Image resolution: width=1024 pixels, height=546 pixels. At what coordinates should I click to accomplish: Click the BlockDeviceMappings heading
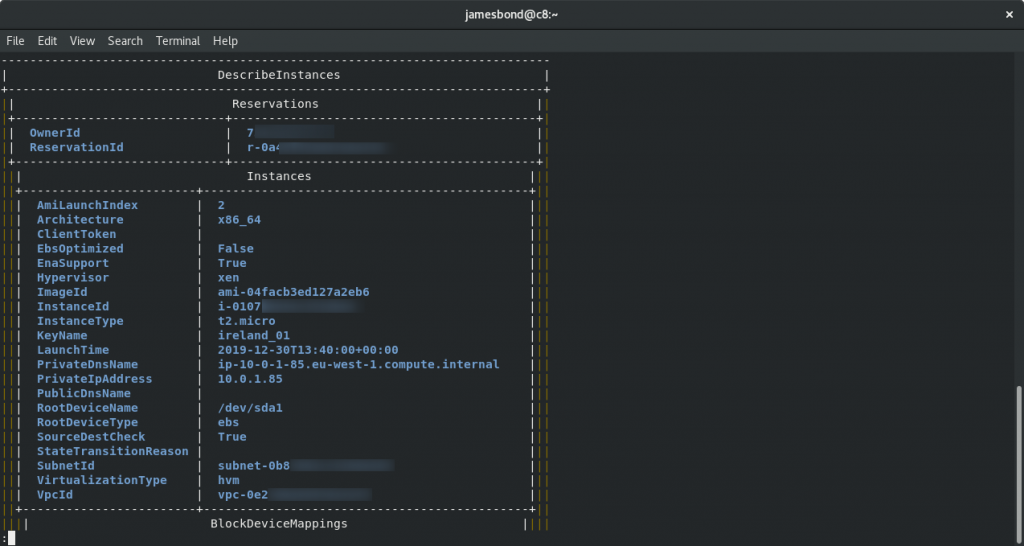[x=279, y=524]
